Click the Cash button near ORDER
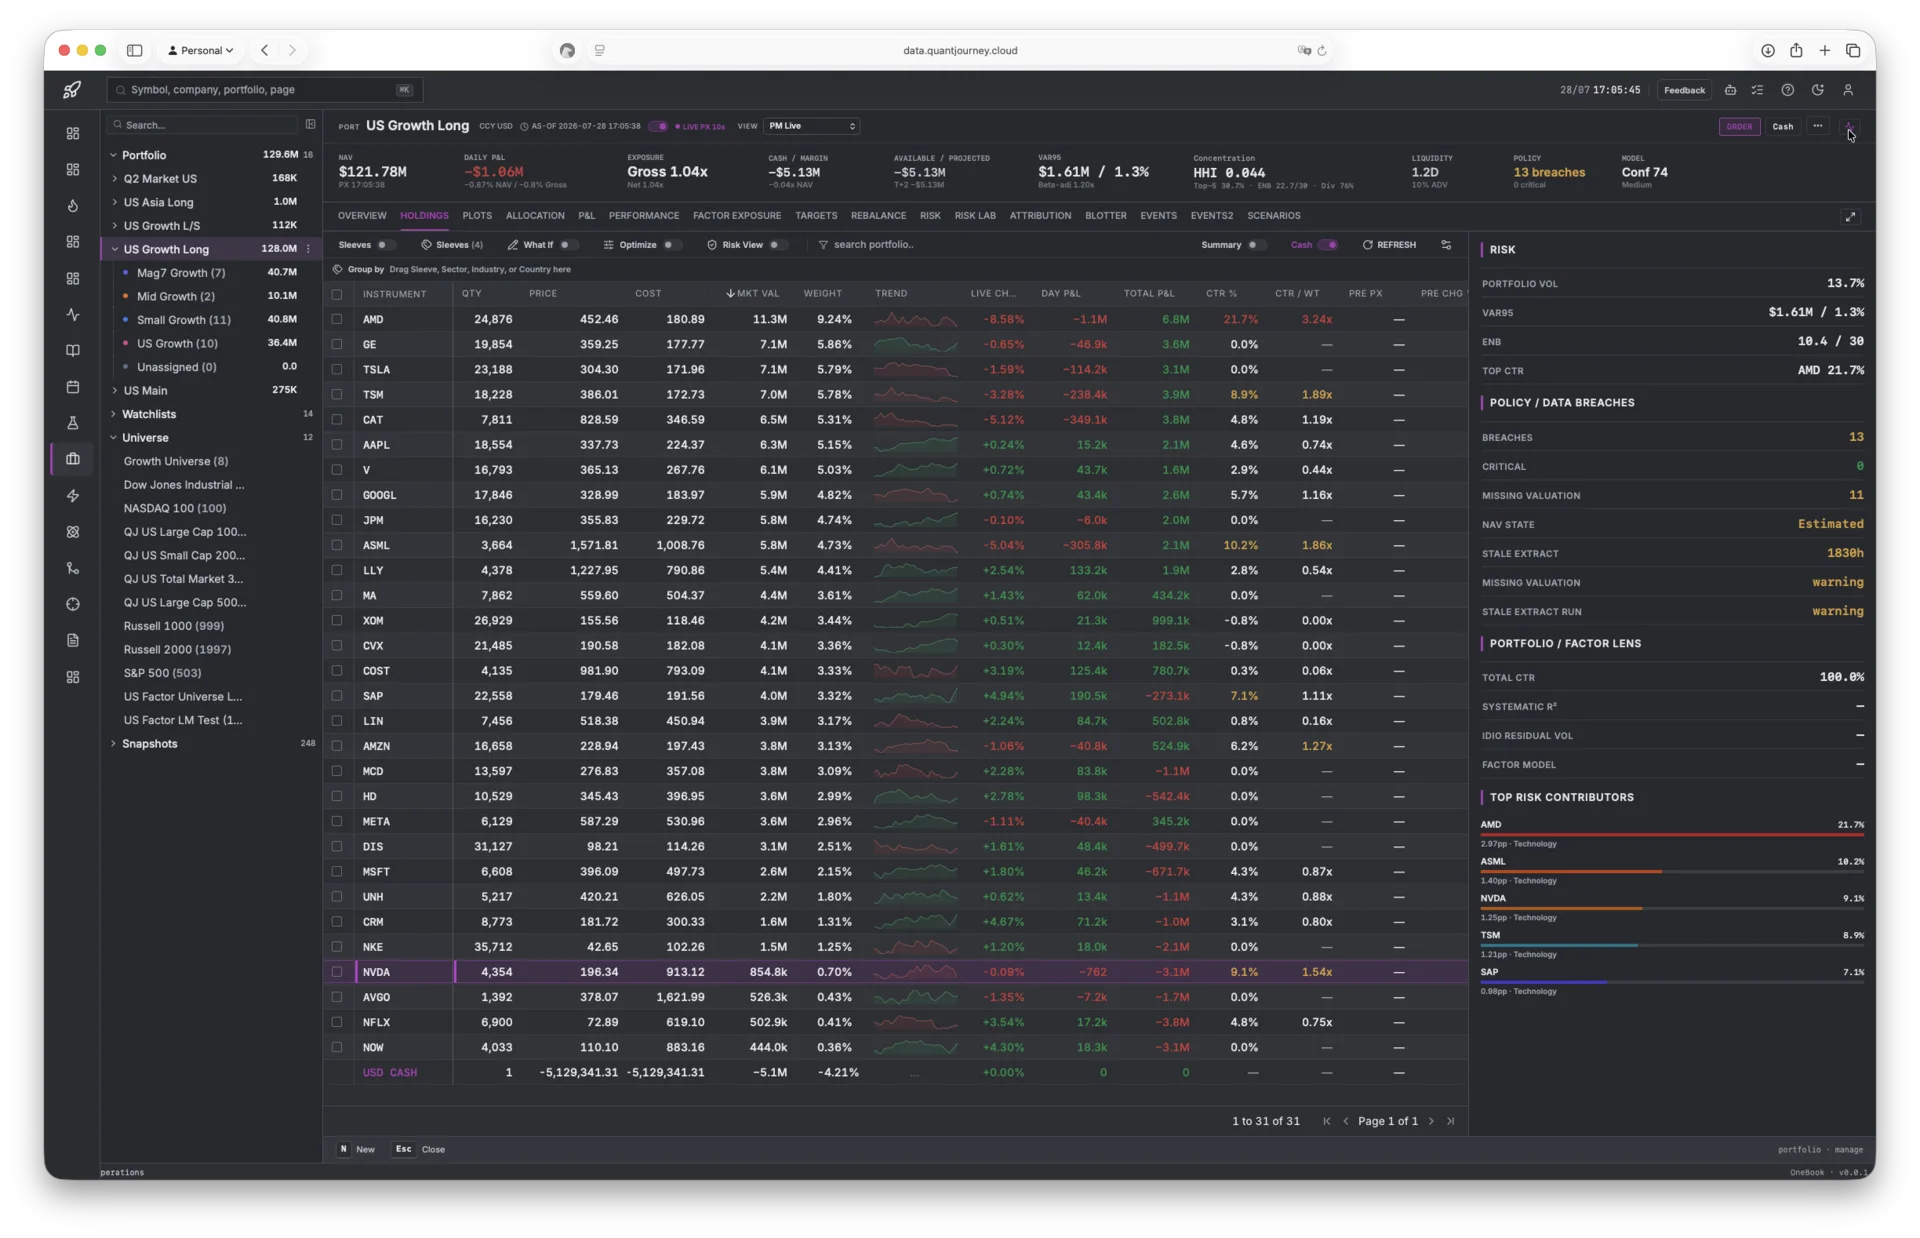This screenshot has width=1920, height=1238. (x=1782, y=126)
